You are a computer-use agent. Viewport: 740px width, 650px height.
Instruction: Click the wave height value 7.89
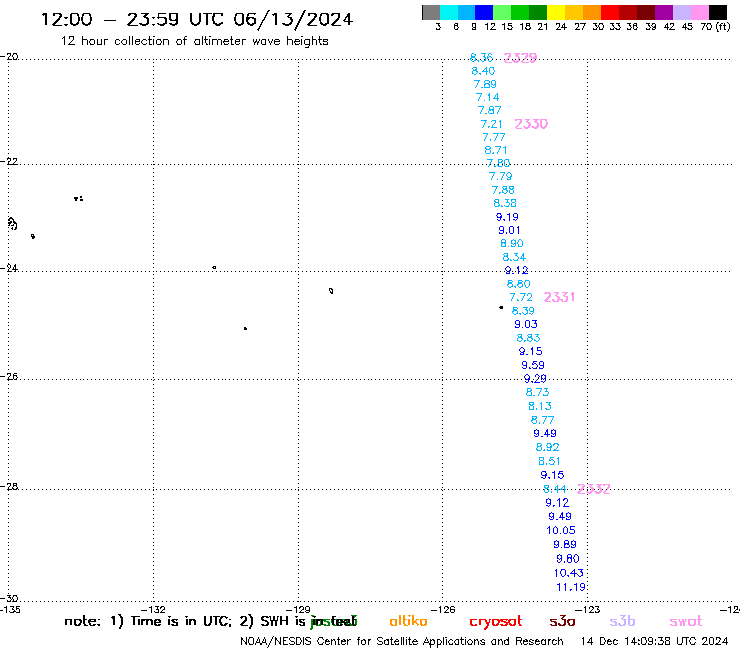pyautogui.click(x=485, y=84)
